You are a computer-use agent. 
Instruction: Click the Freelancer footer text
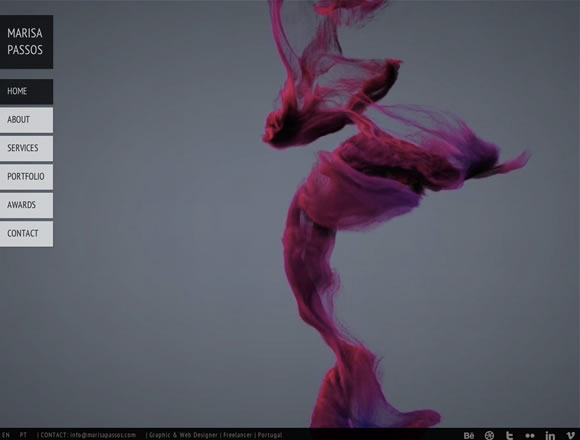click(x=237, y=435)
